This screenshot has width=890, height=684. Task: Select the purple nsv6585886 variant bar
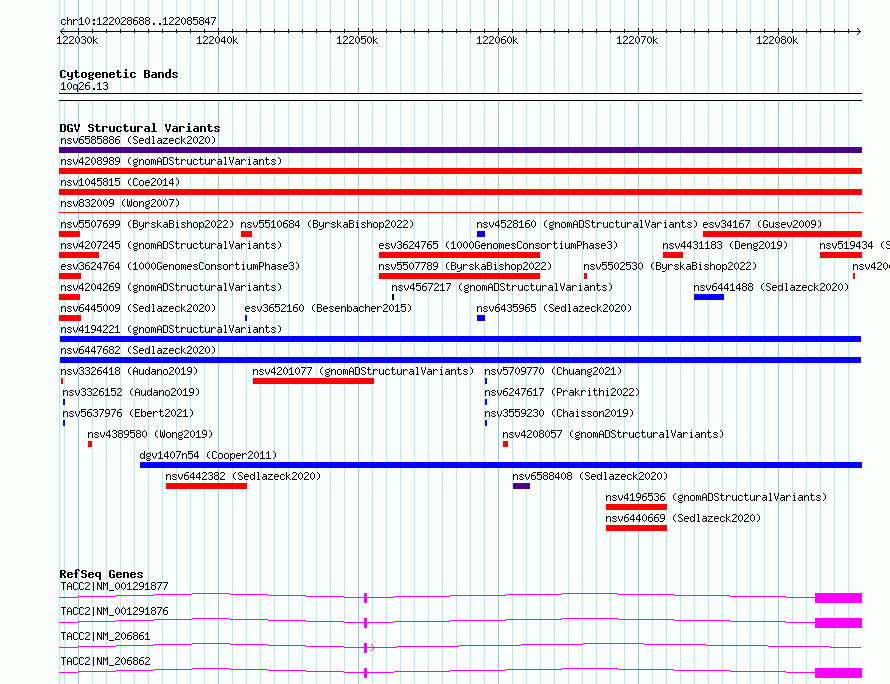click(x=460, y=150)
